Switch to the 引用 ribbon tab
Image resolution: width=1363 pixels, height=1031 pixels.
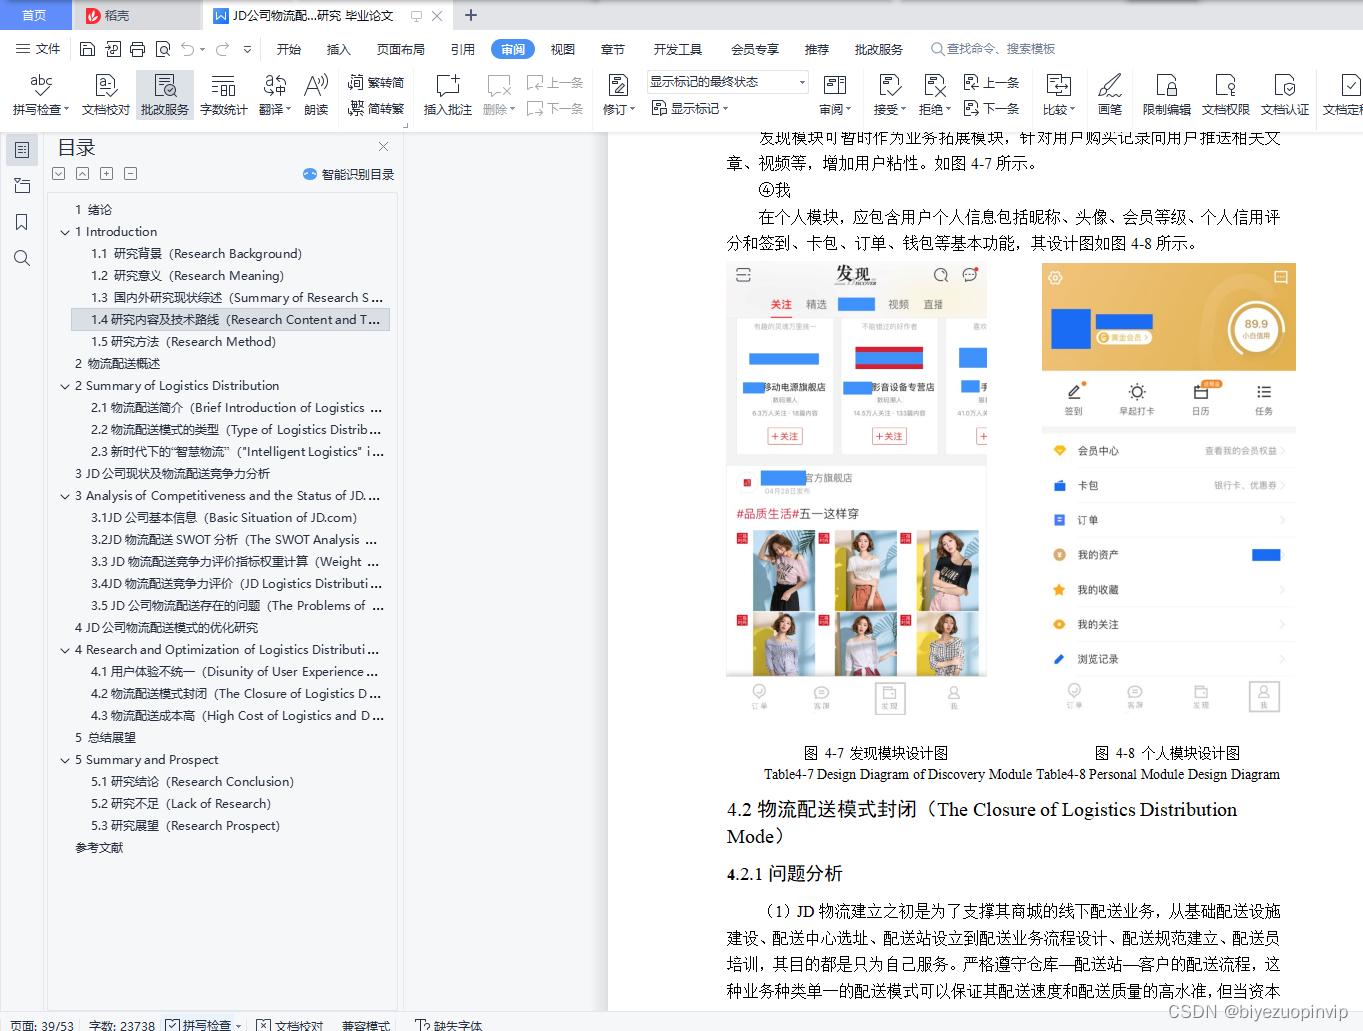462,49
